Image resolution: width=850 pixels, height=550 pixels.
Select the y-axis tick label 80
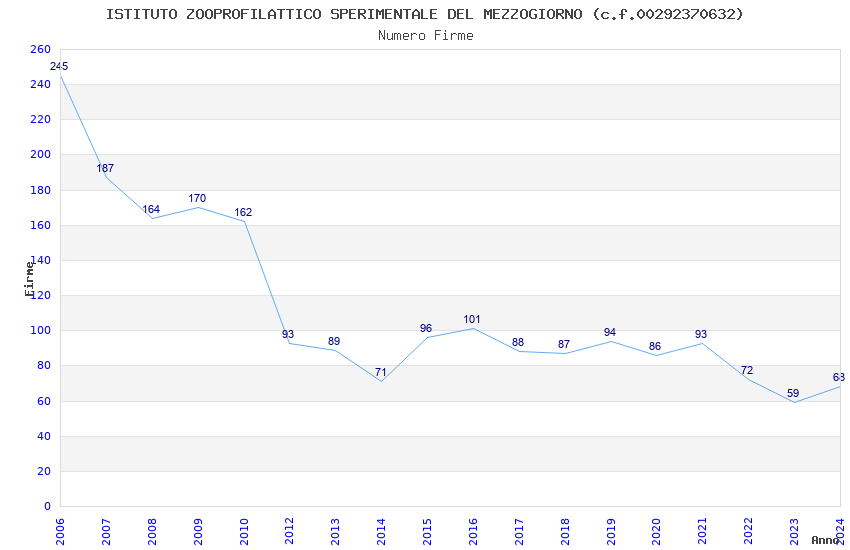pyautogui.click(x=44, y=365)
